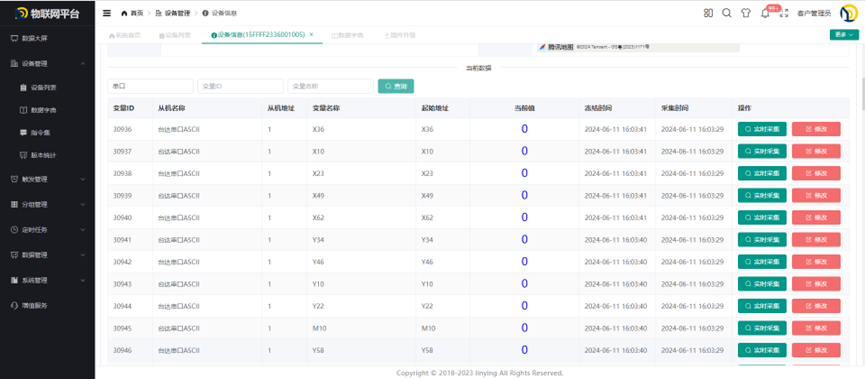The height and width of the screenshot is (379, 865).
Task: Click variable name cell X49
Action: pyautogui.click(x=318, y=195)
